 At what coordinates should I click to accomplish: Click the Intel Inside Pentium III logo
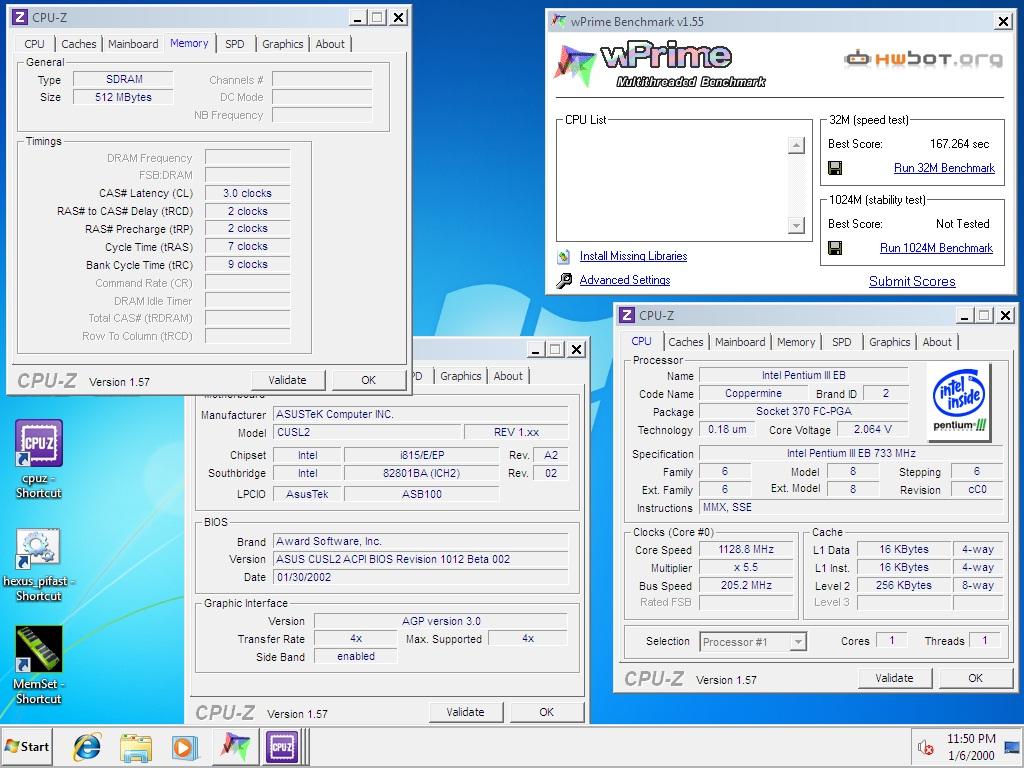pos(959,402)
